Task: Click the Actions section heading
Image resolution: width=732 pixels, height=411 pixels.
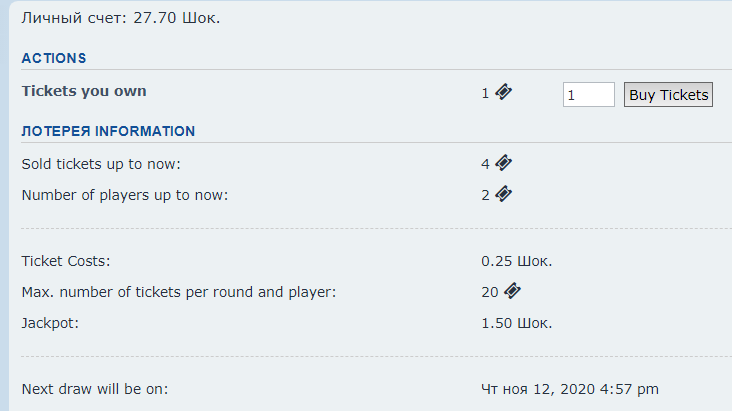Action: [x=54, y=58]
